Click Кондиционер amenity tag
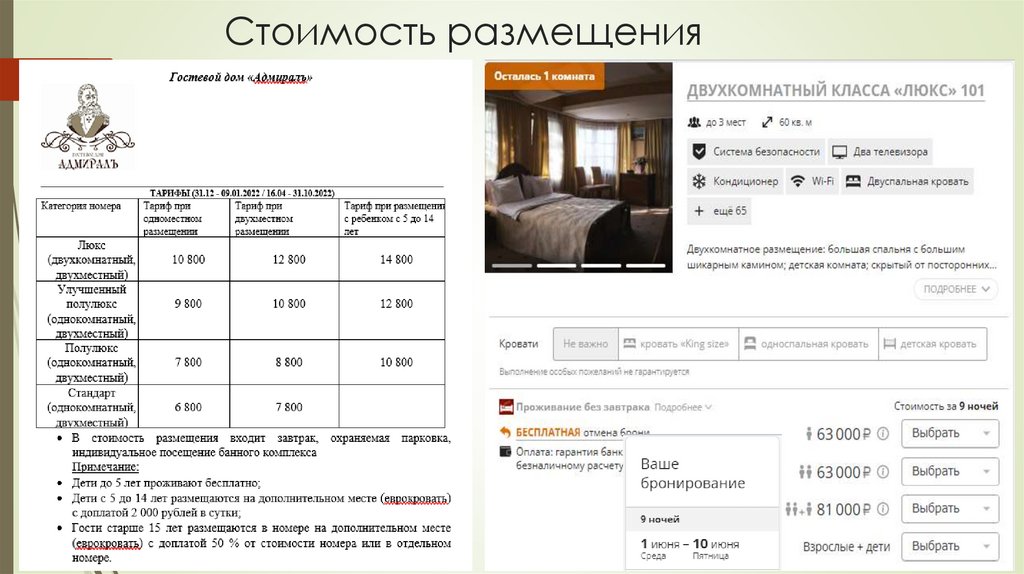The width and height of the screenshot is (1024, 574). [735, 182]
